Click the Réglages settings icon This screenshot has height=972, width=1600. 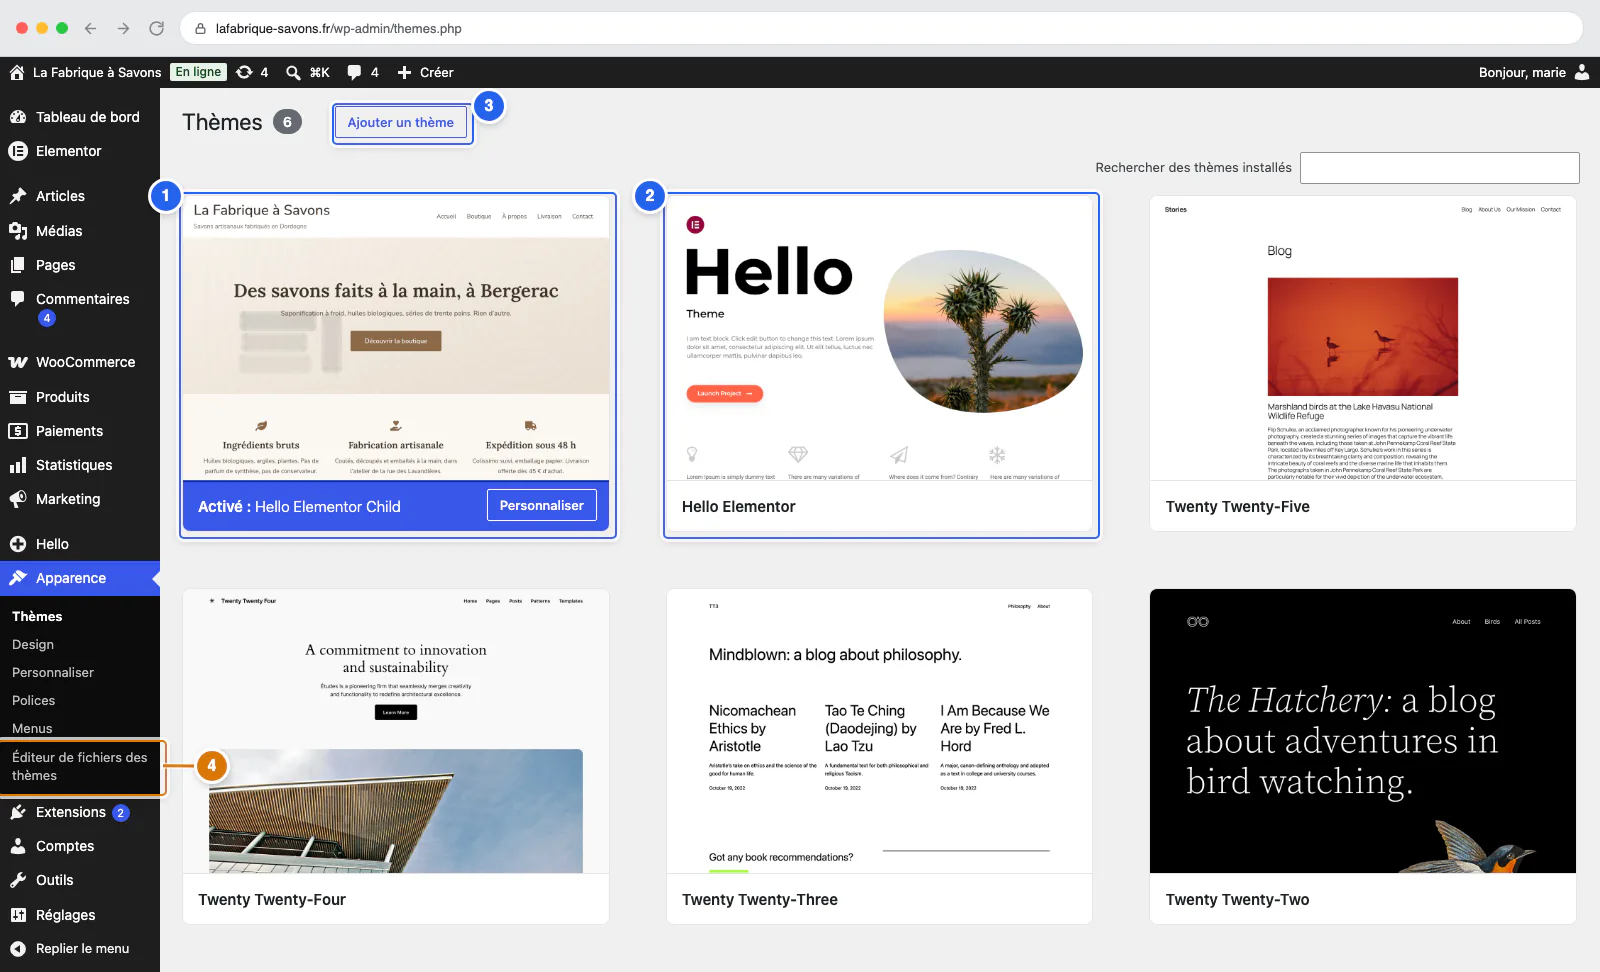pos(18,915)
